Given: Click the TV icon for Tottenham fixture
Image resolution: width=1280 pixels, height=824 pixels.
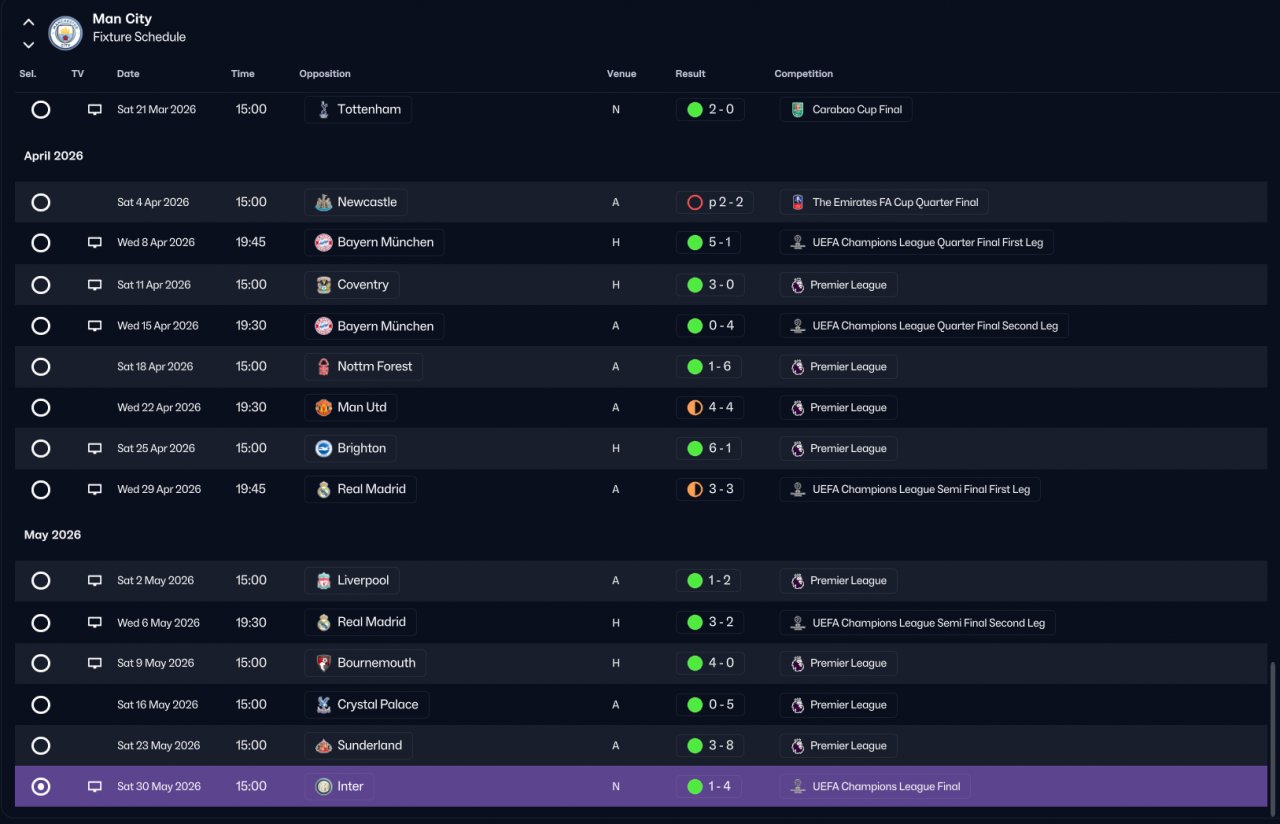Looking at the screenshot, I should (95, 110).
